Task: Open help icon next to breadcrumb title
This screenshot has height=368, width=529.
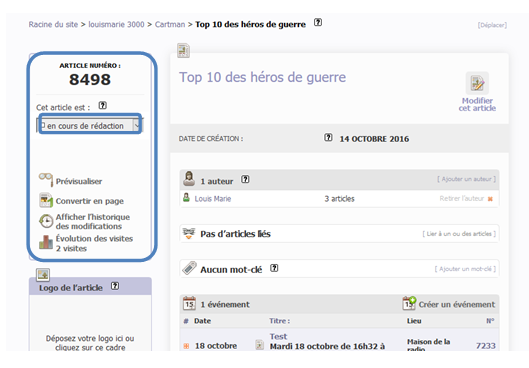Action: [318, 23]
